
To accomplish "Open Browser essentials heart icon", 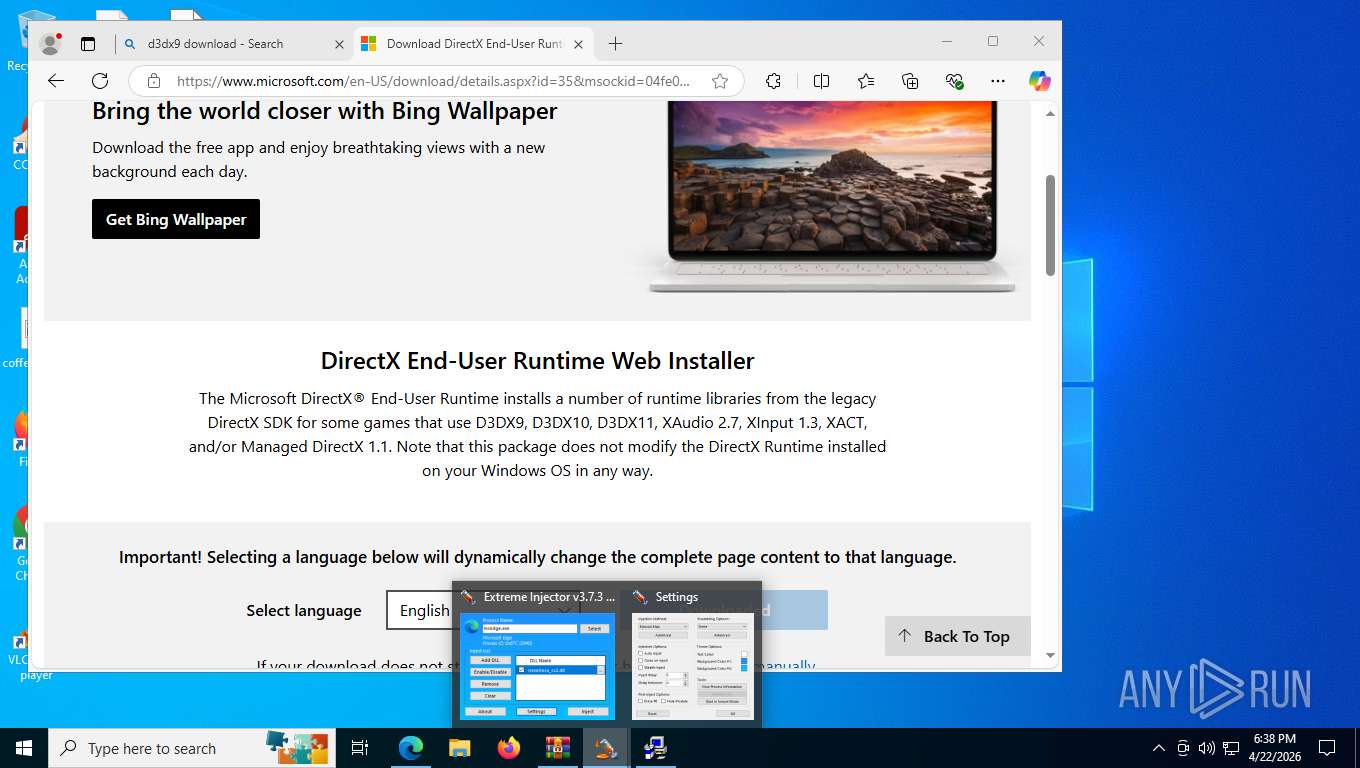I will [x=954, y=81].
